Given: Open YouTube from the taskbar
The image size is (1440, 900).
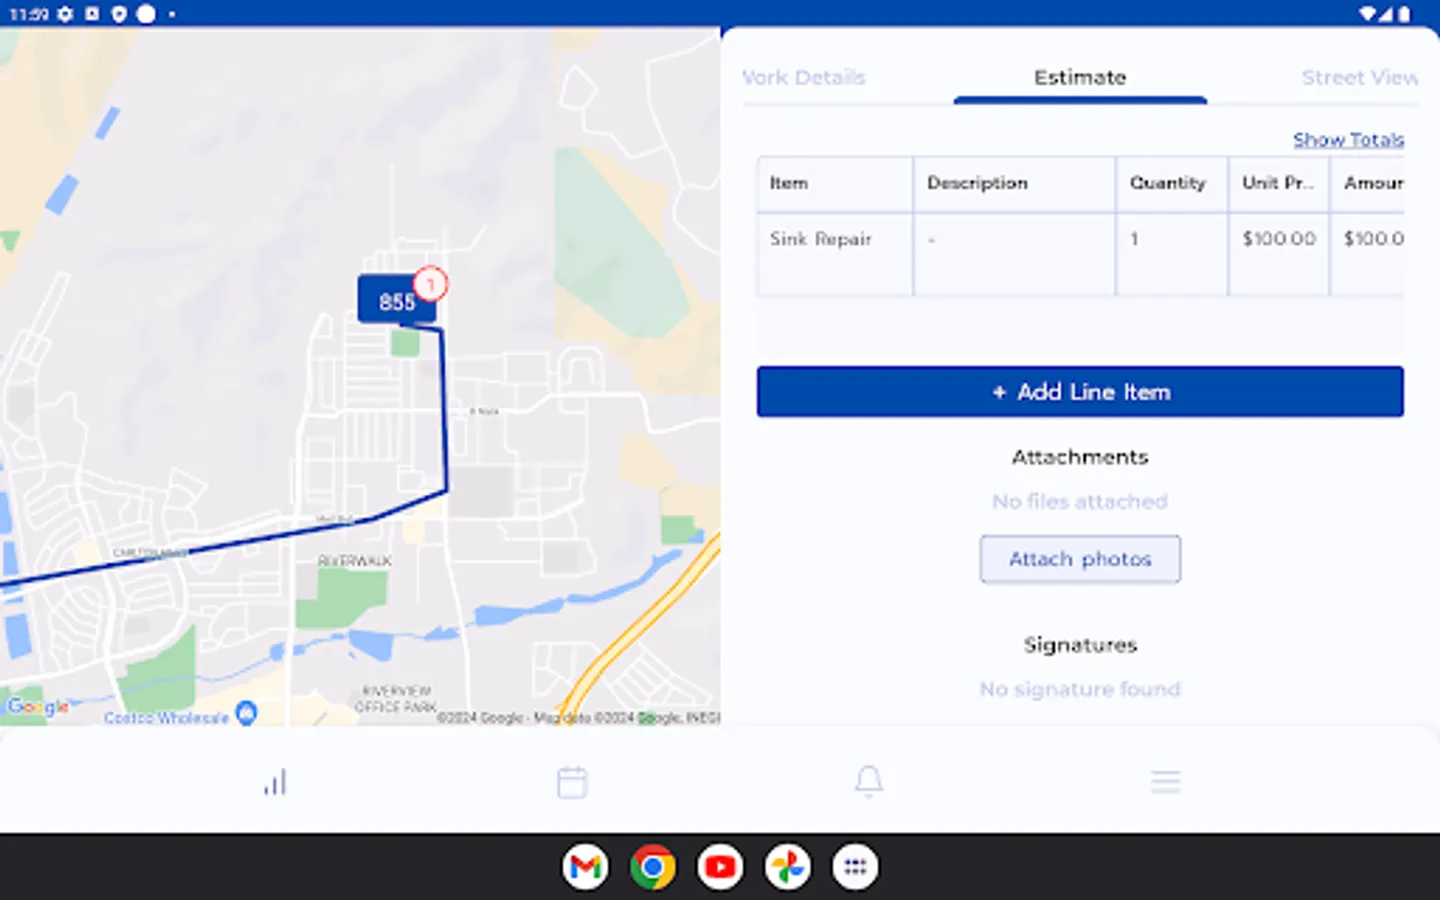Looking at the screenshot, I should (720, 866).
